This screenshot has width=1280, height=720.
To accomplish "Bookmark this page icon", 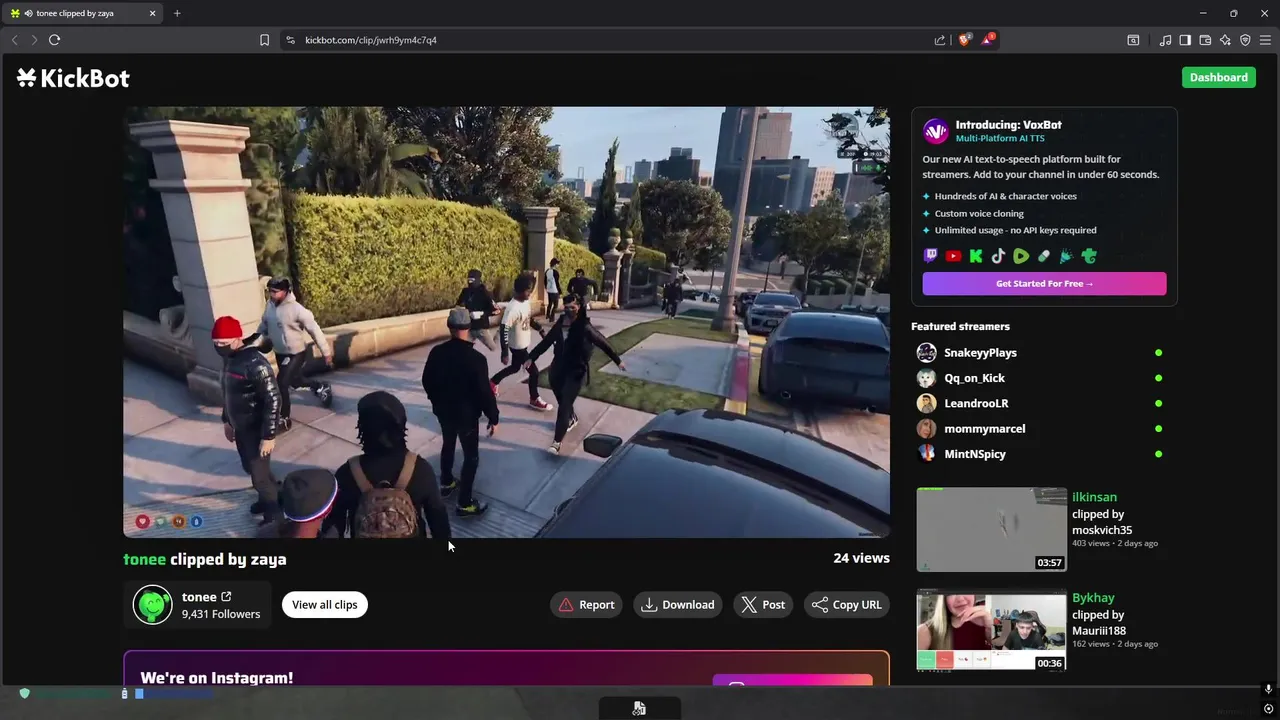I will click(264, 40).
